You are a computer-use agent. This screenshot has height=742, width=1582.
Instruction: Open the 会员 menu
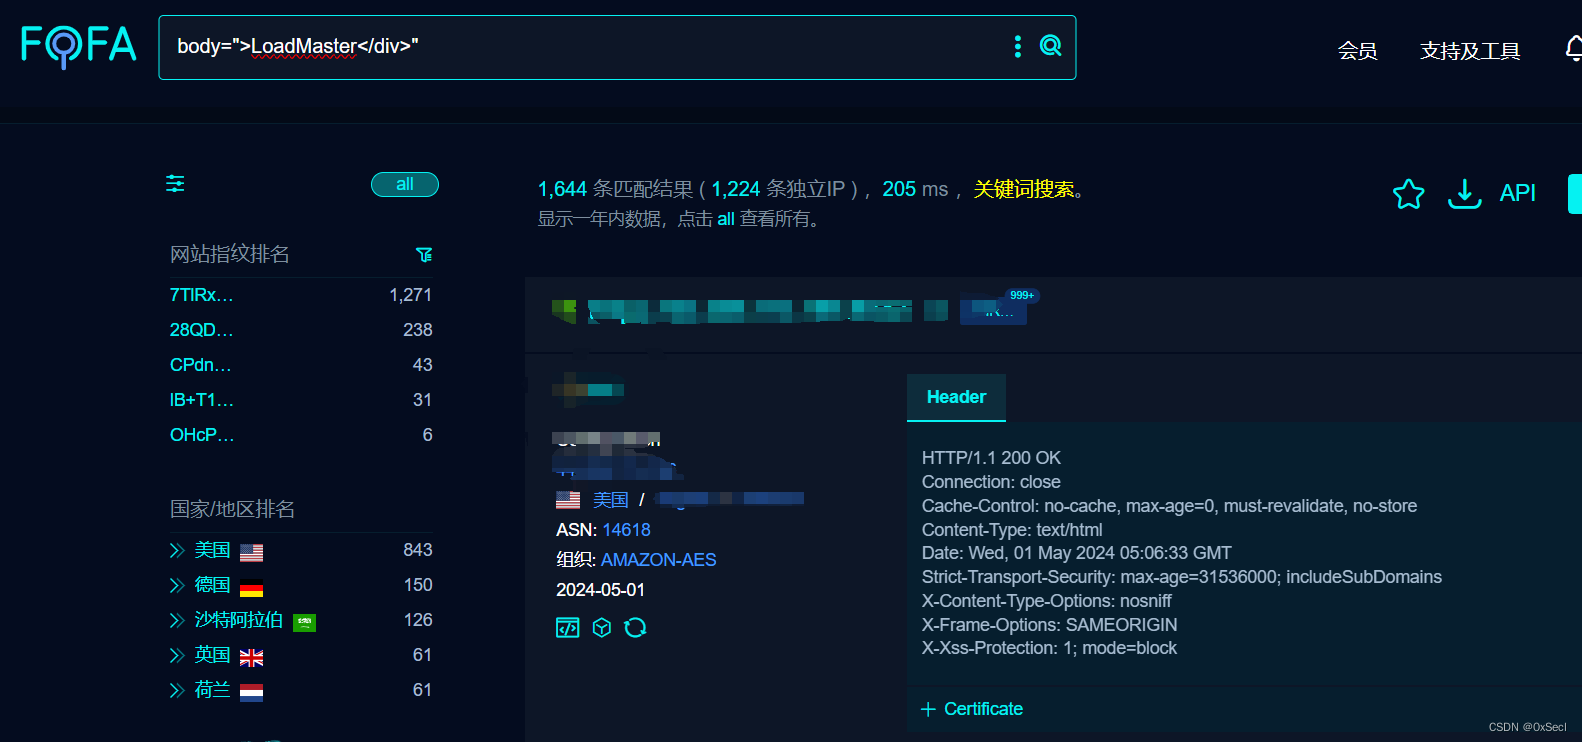coord(1358,51)
